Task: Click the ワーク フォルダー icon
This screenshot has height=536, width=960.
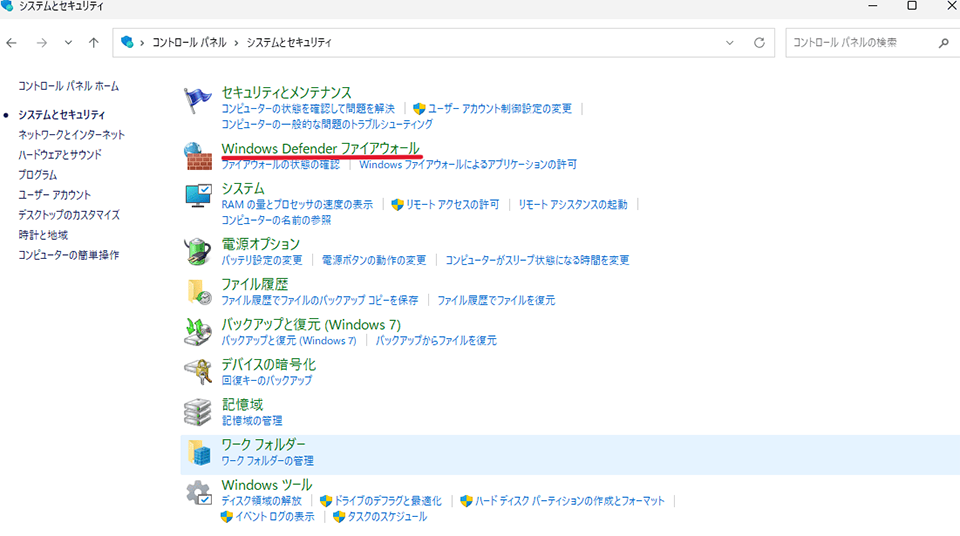Action: click(x=199, y=452)
